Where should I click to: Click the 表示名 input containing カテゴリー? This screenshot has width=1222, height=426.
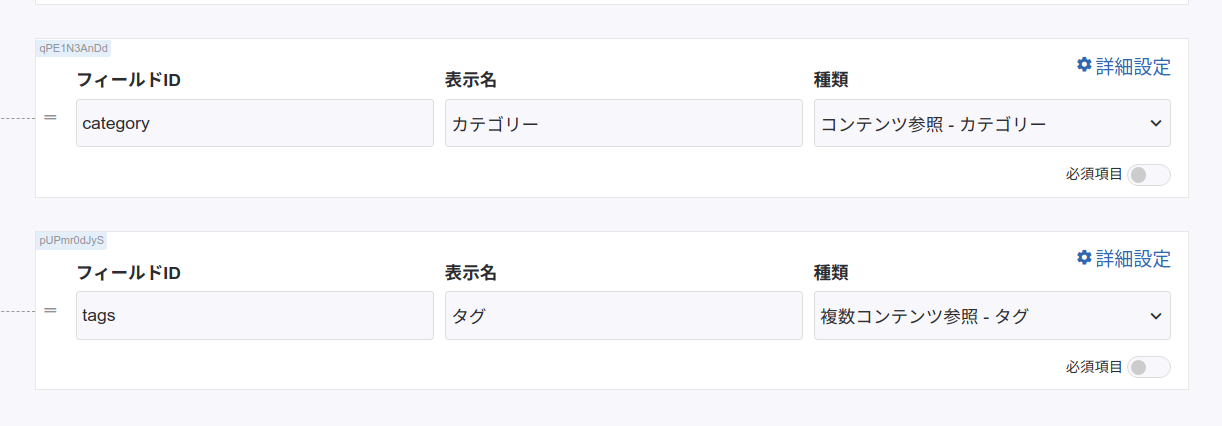pos(623,124)
